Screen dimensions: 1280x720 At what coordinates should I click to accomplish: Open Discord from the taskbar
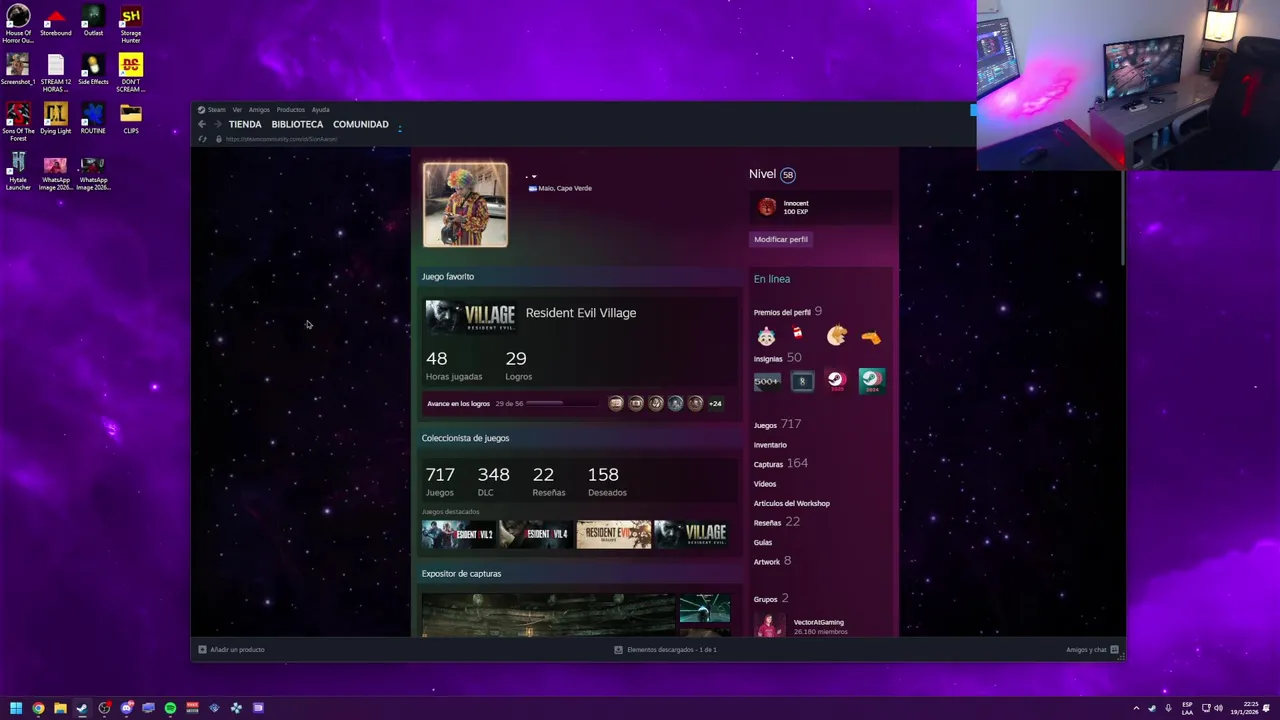coord(126,708)
